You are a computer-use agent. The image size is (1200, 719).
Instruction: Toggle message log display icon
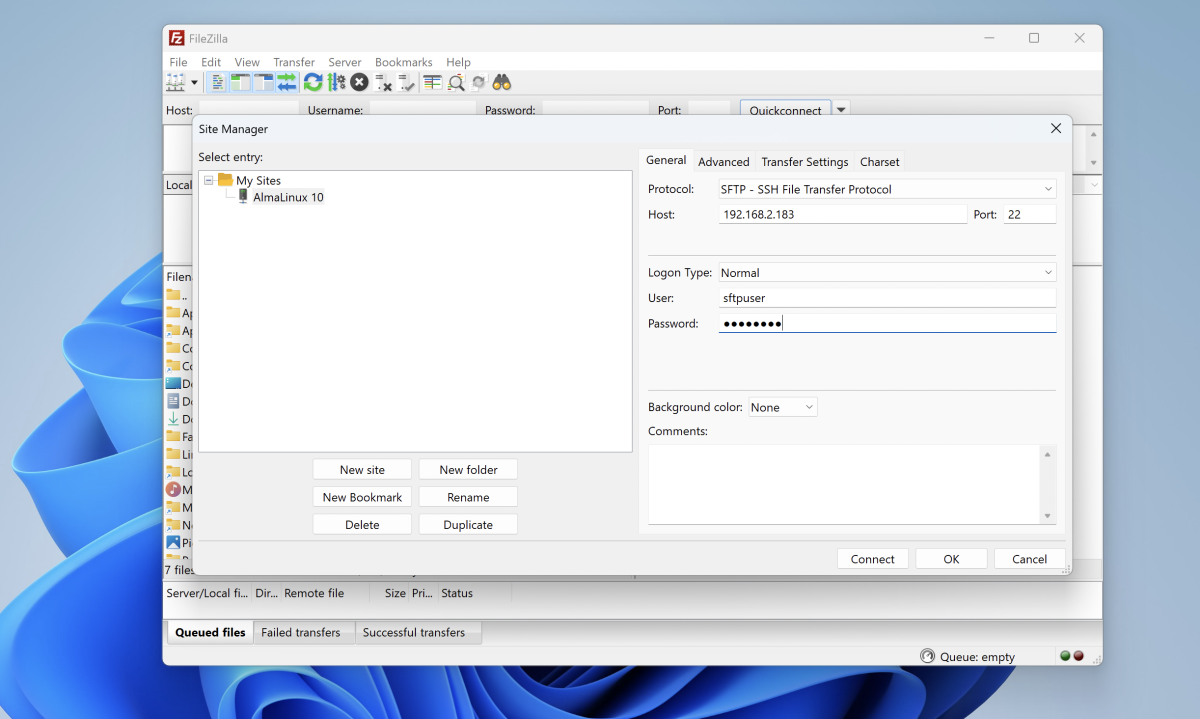(x=218, y=83)
